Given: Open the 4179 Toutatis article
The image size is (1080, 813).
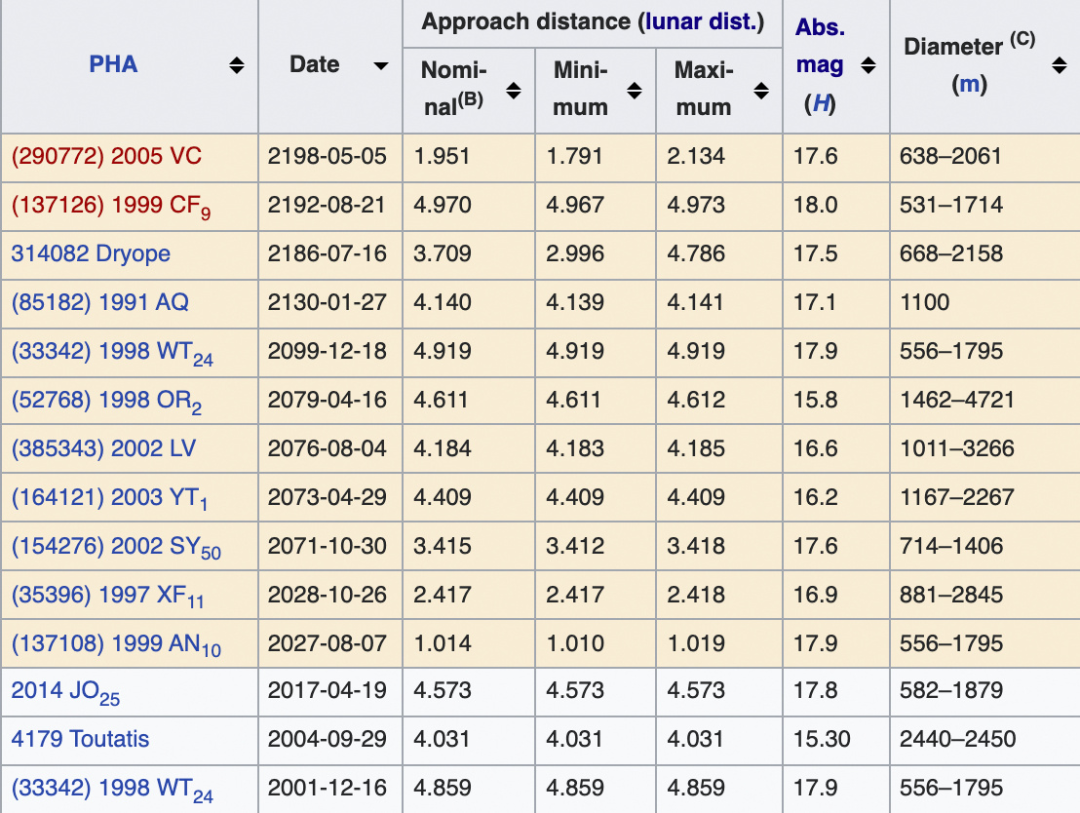Looking at the screenshot, I should coord(80,740).
